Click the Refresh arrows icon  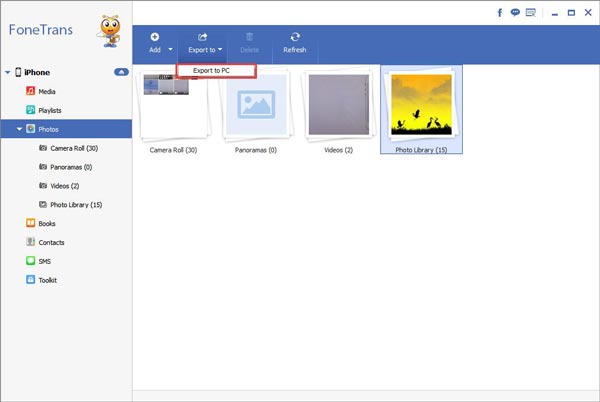(x=295, y=37)
